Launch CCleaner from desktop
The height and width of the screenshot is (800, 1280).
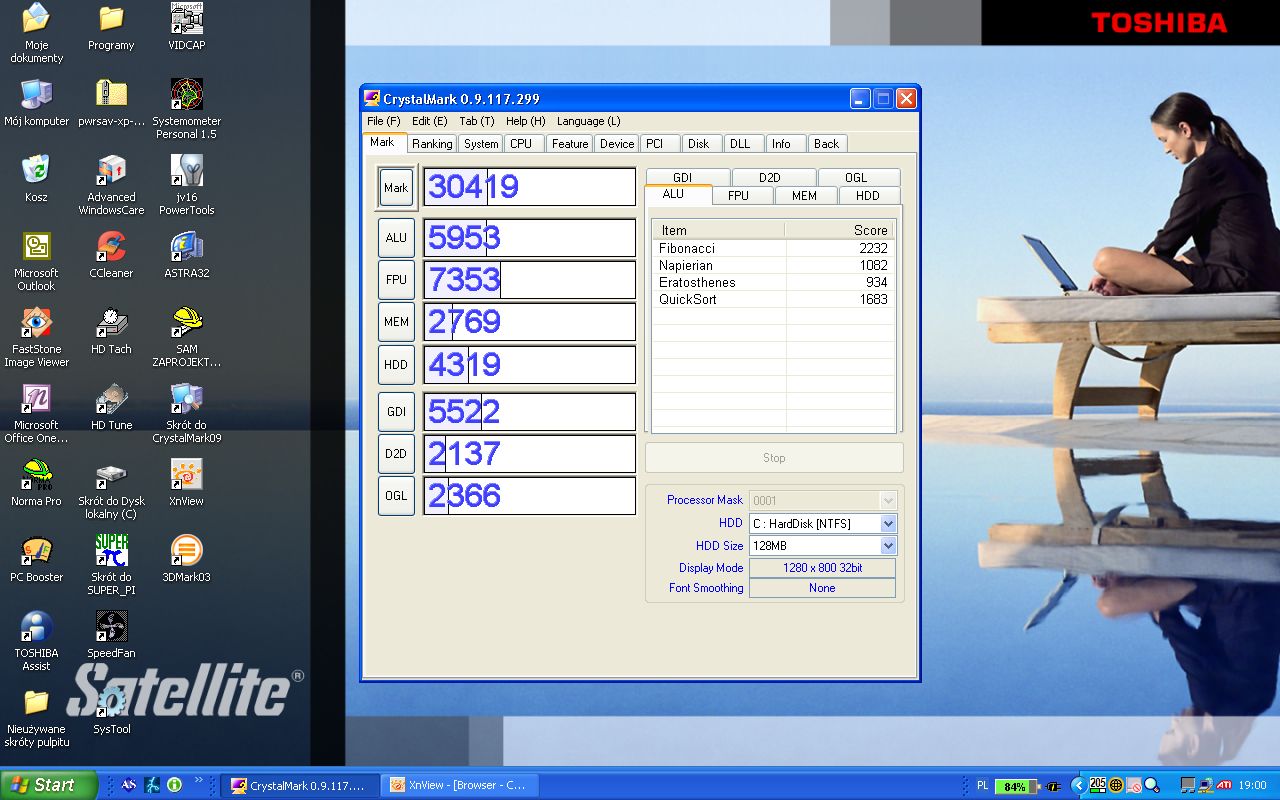point(111,255)
